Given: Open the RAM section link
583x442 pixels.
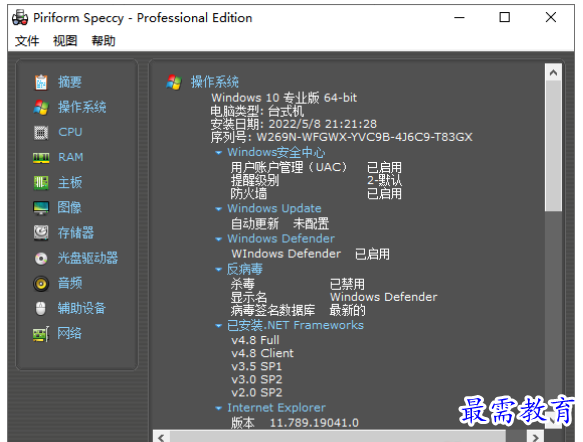Looking at the screenshot, I should click(71, 157).
